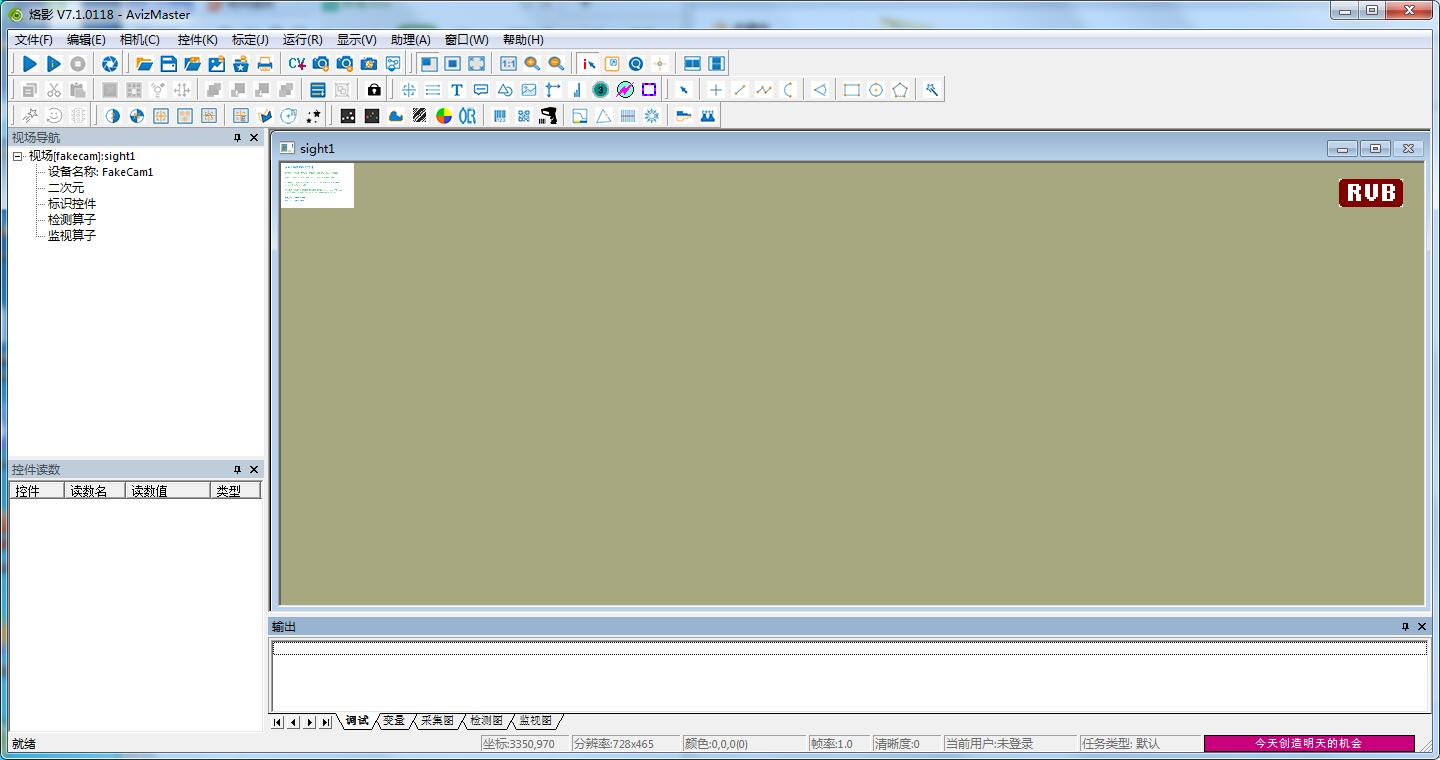Open the 文件(F) menu
Viewport: 1440px width, 760px height.
click(34, 40)
